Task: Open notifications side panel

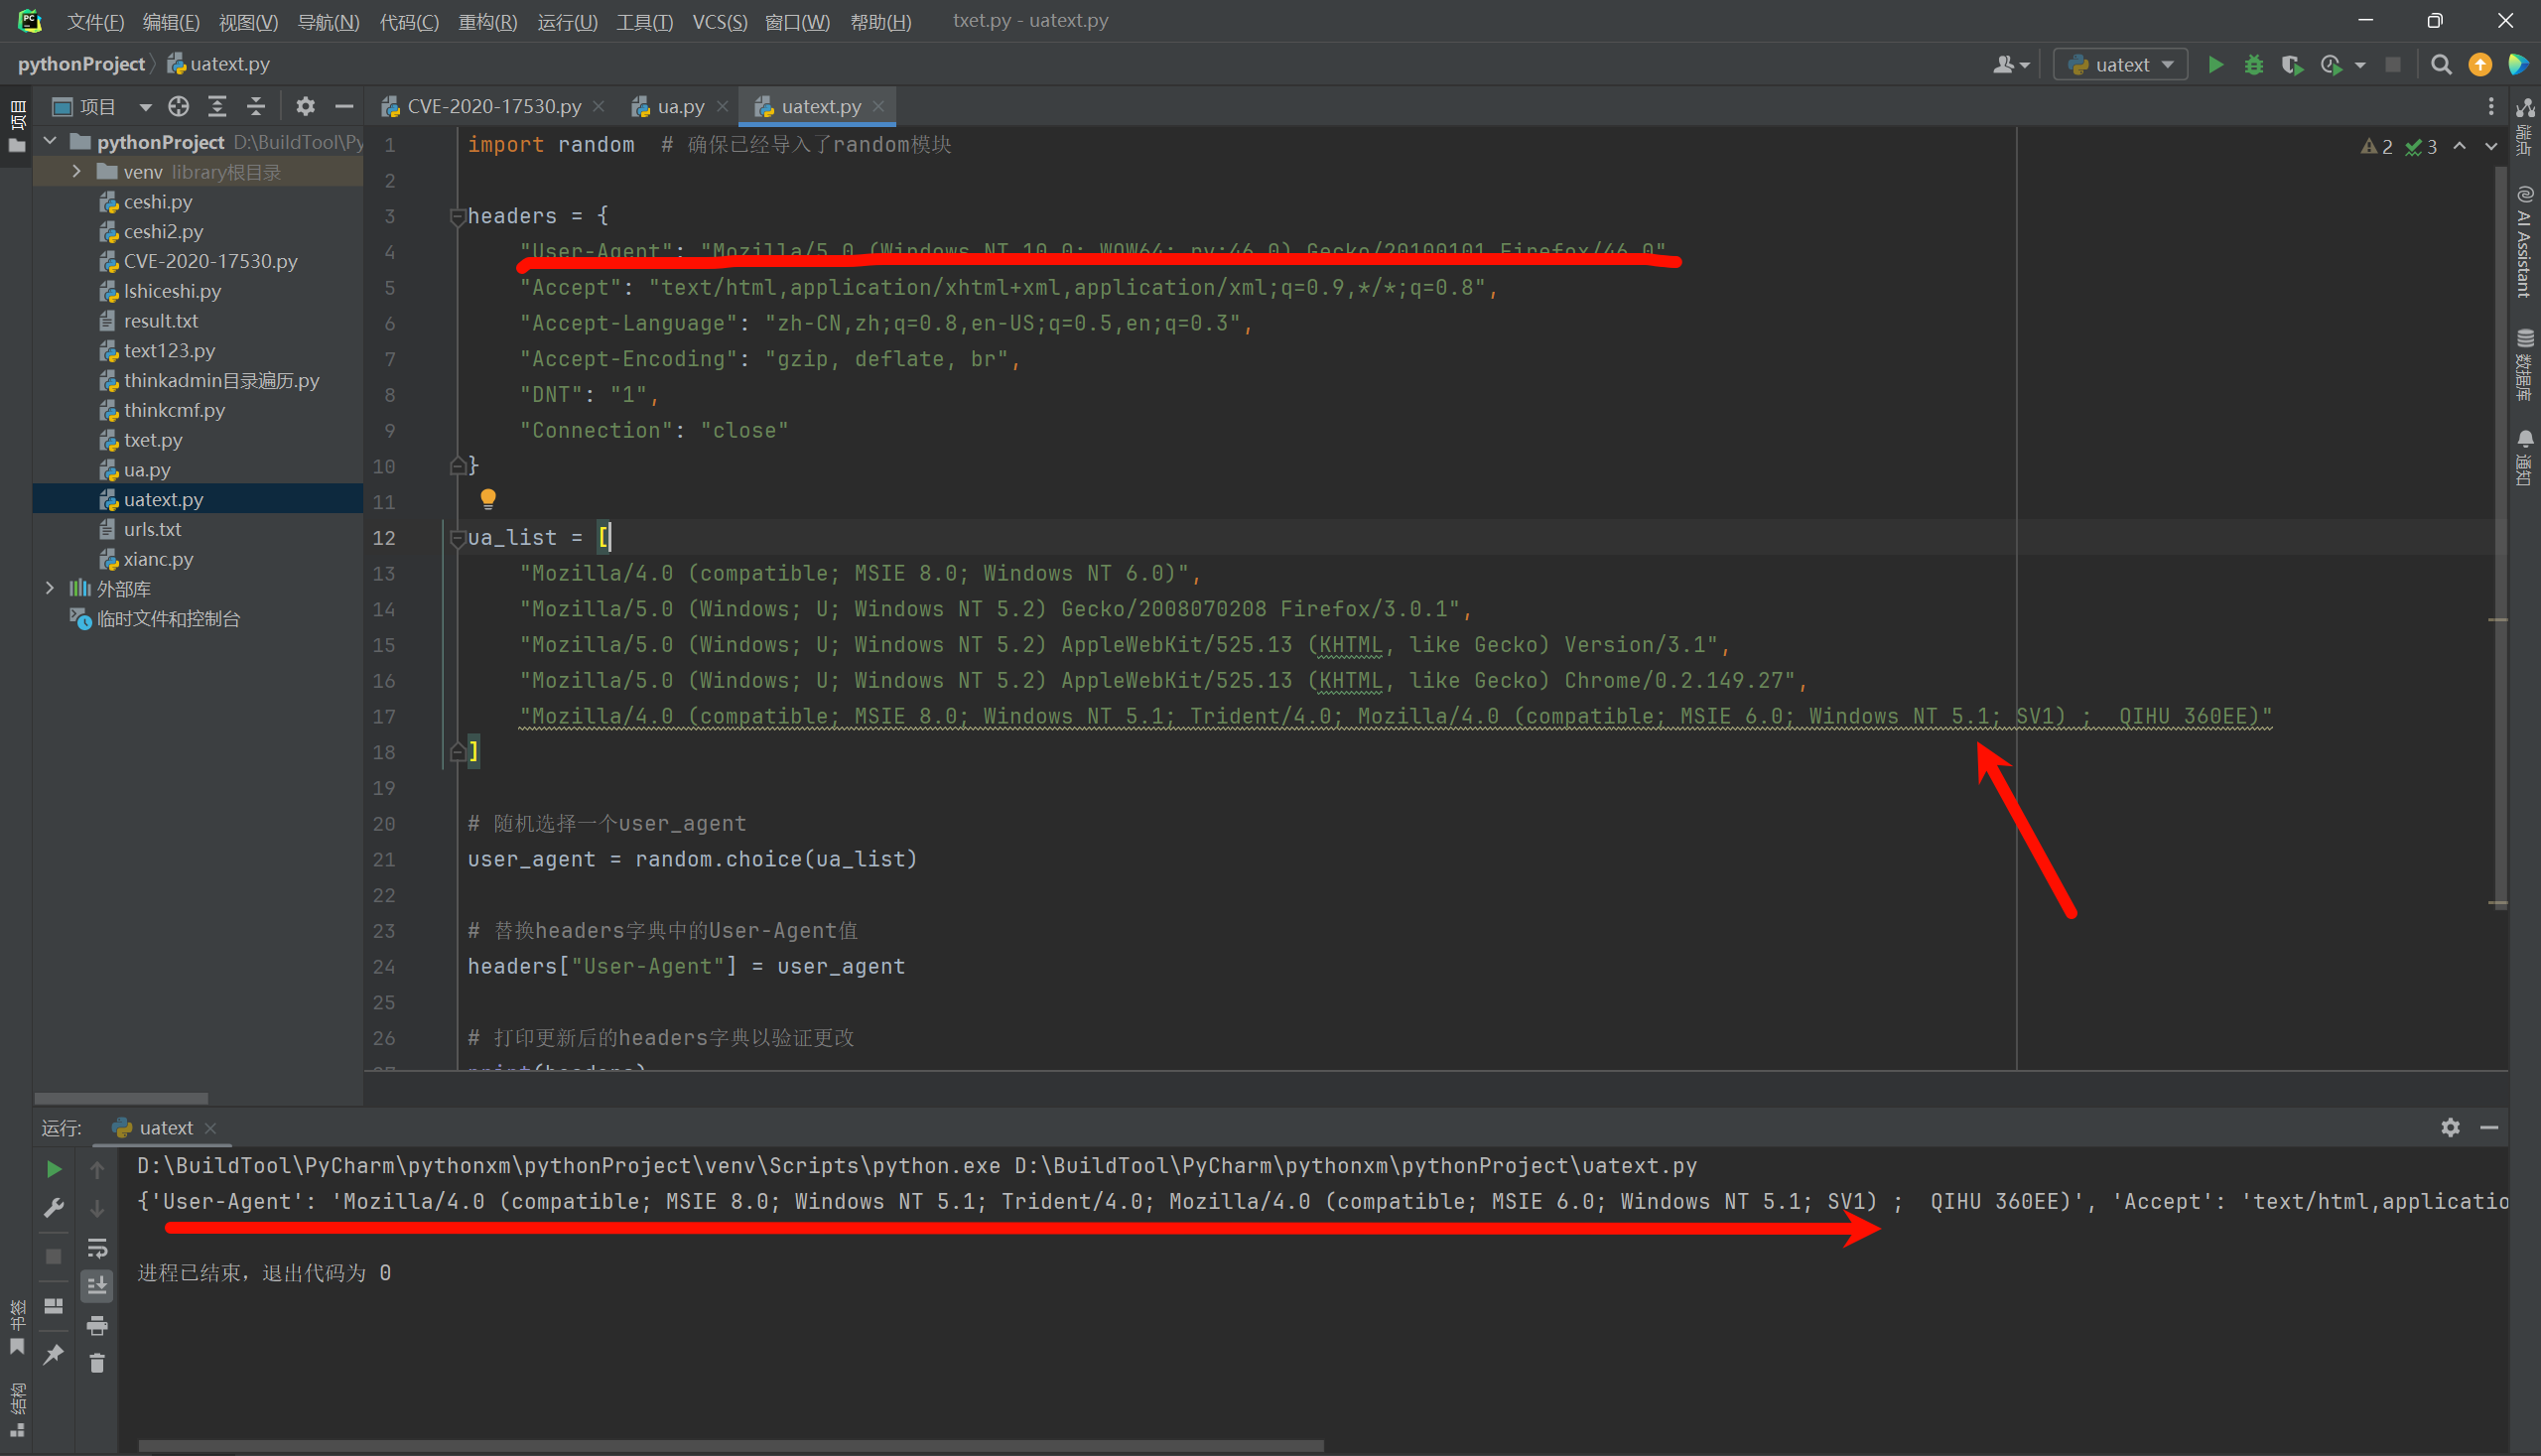Action: click(2525, 458)
